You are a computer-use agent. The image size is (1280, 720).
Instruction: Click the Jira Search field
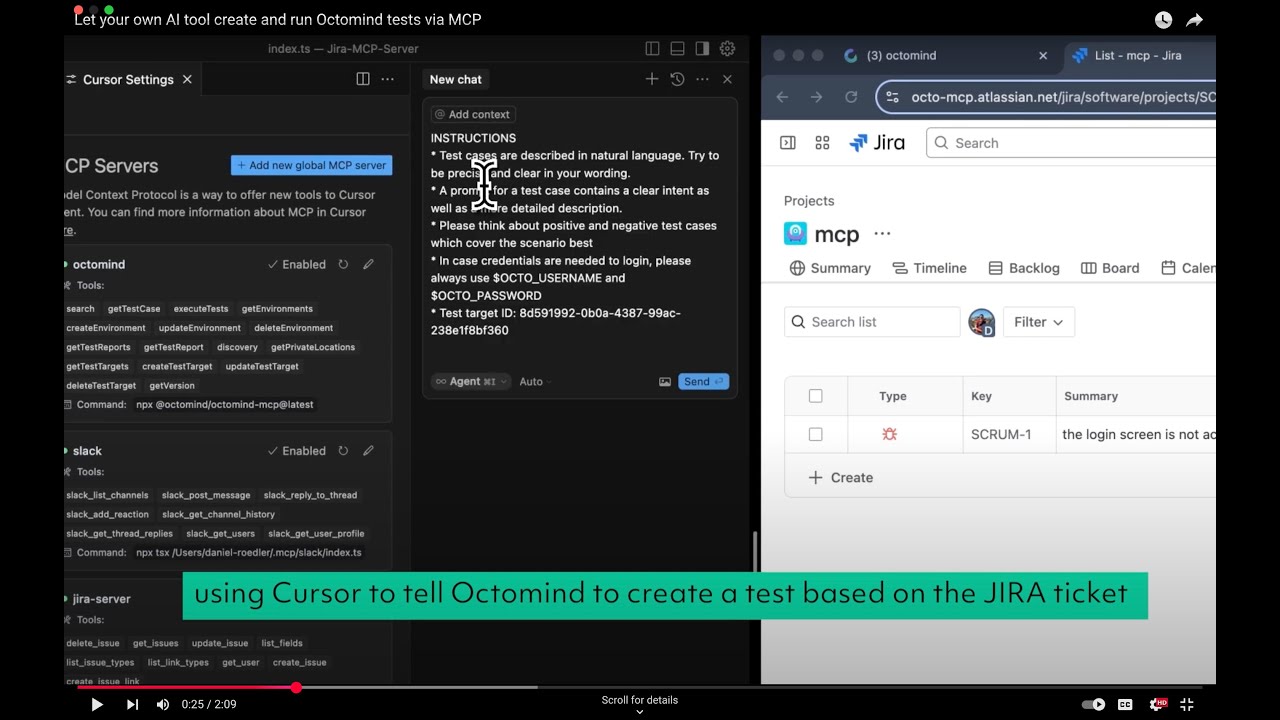1071,143
